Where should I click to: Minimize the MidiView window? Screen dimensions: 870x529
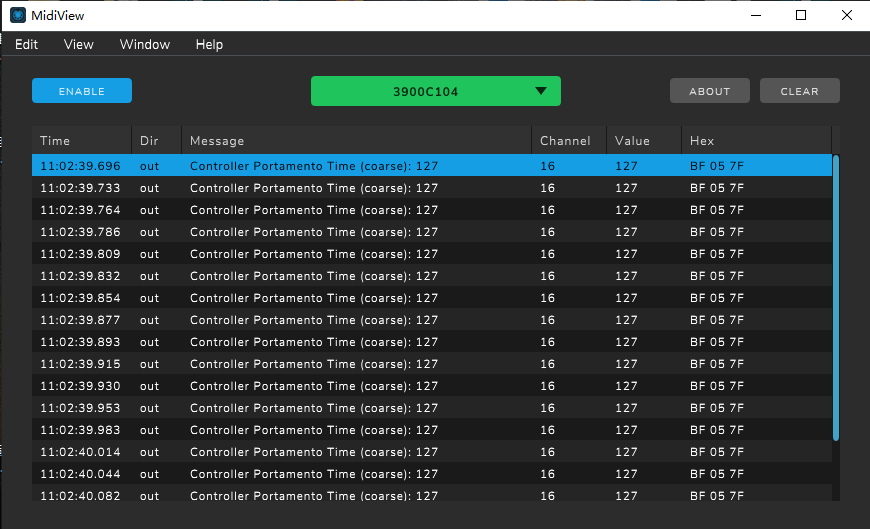click(755, 15)
